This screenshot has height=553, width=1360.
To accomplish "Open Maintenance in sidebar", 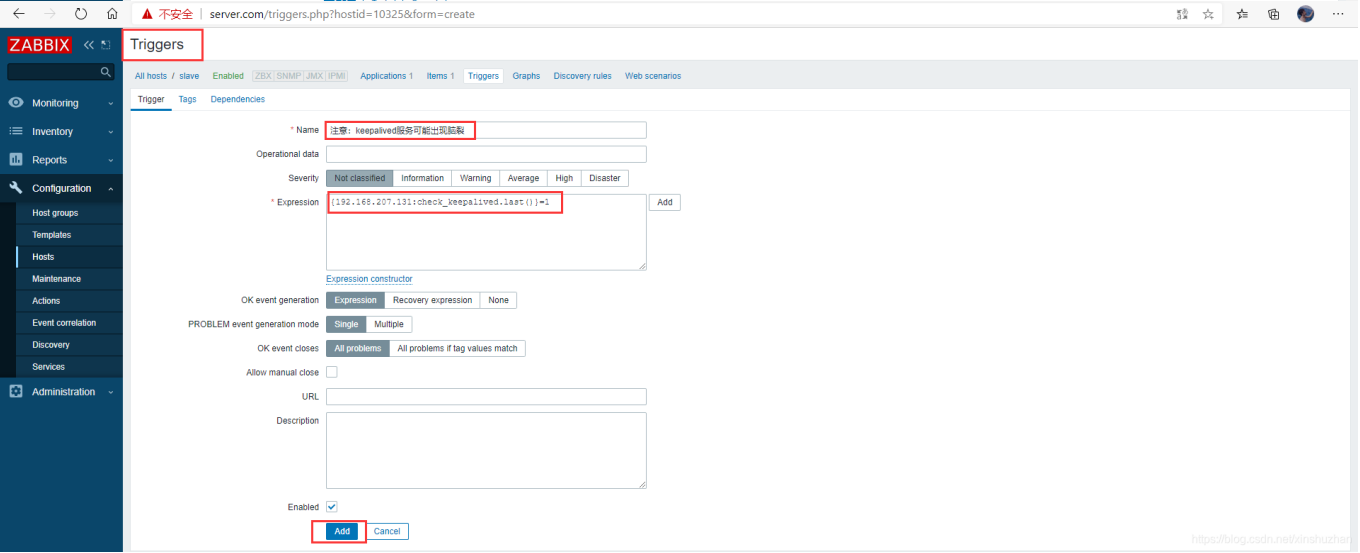I will (x=56, y=279).
